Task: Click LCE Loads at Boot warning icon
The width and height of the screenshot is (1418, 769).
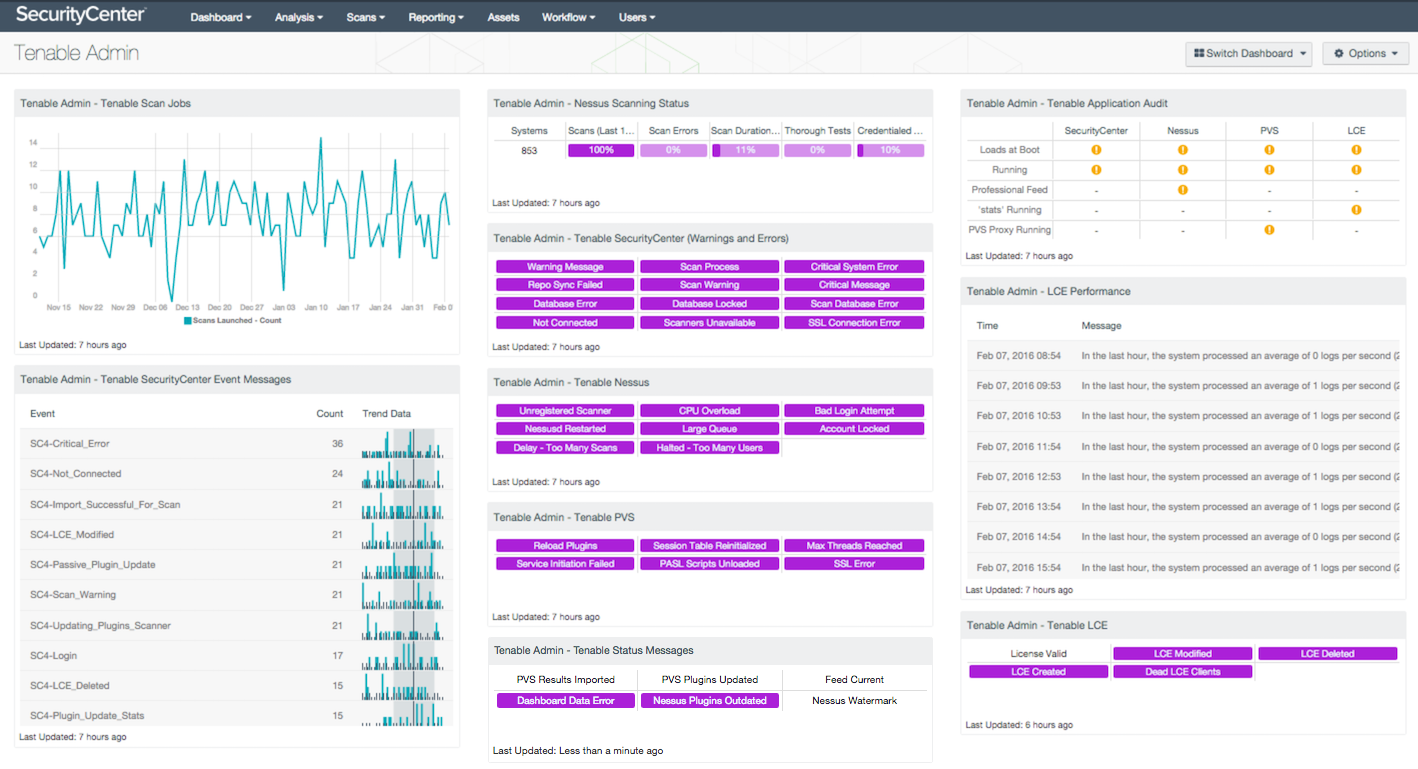Action: pos(1356,150)
